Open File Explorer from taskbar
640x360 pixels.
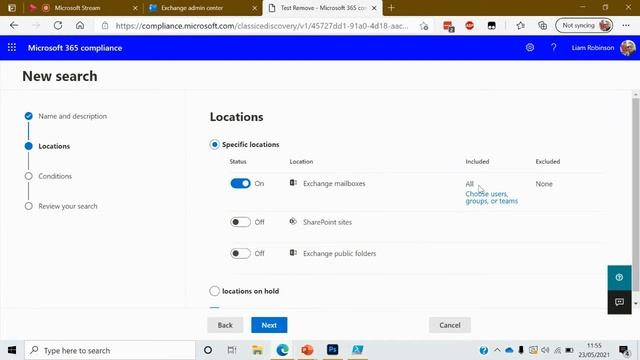[x=257, y=350]
